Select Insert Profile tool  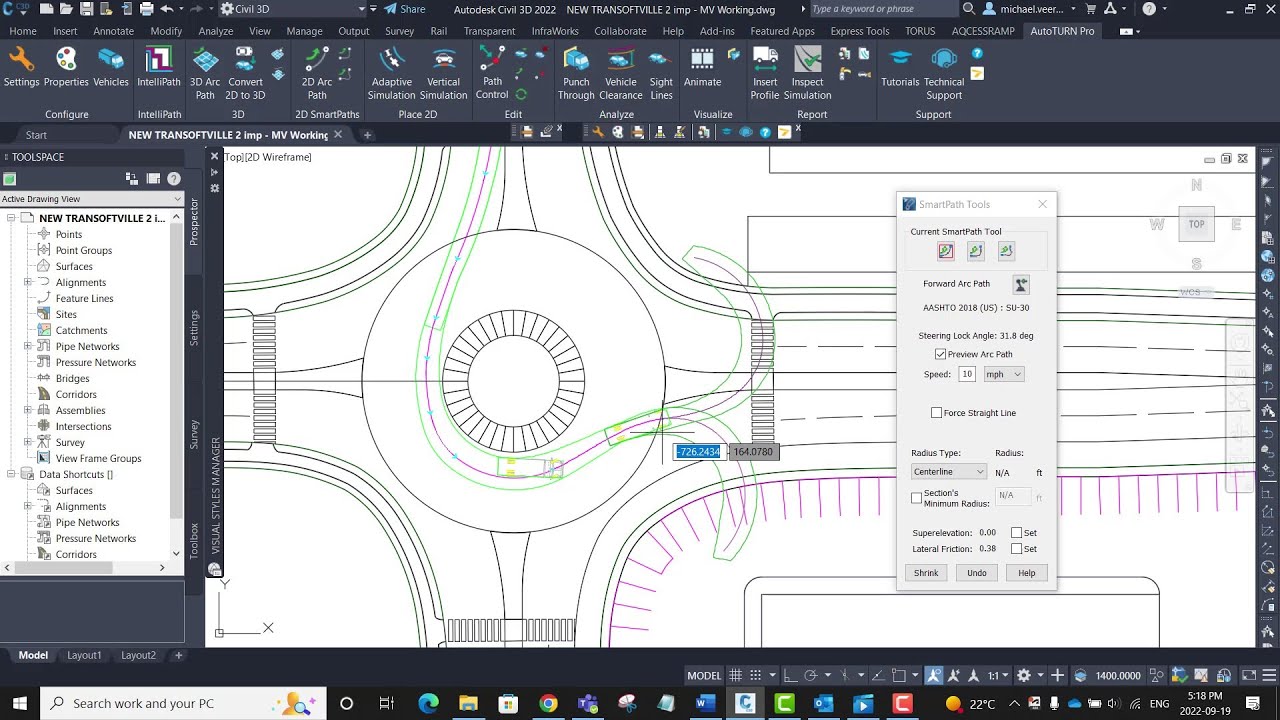point(765,74)
